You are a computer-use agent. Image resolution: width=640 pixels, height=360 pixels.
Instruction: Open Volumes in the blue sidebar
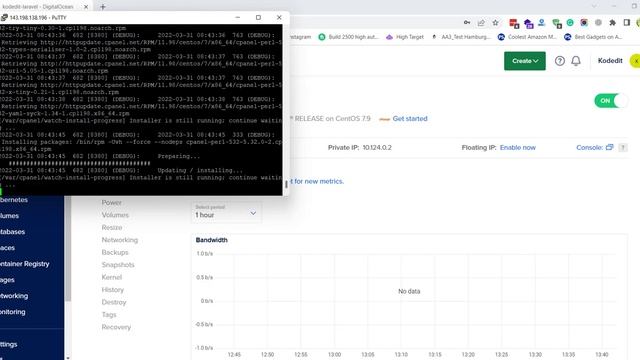(x=9, y=216)
